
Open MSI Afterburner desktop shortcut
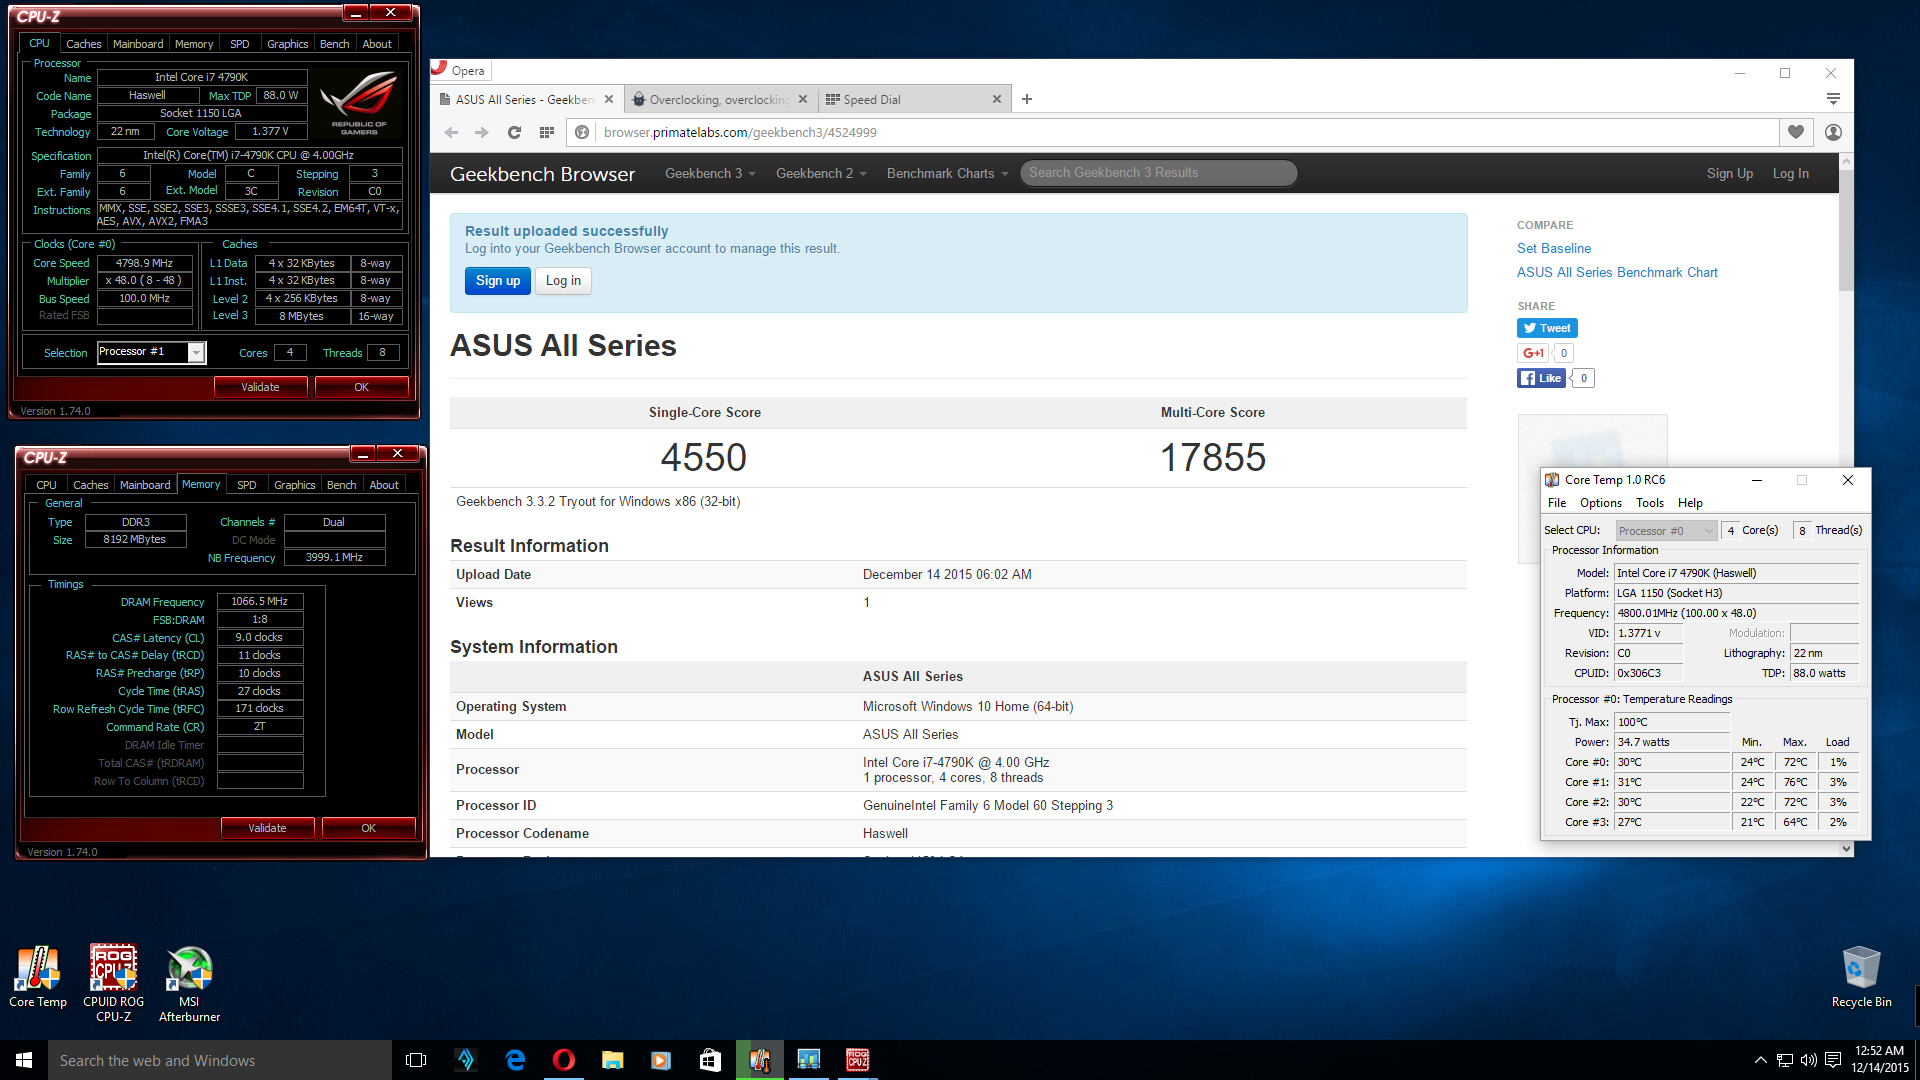coord(189,983)
